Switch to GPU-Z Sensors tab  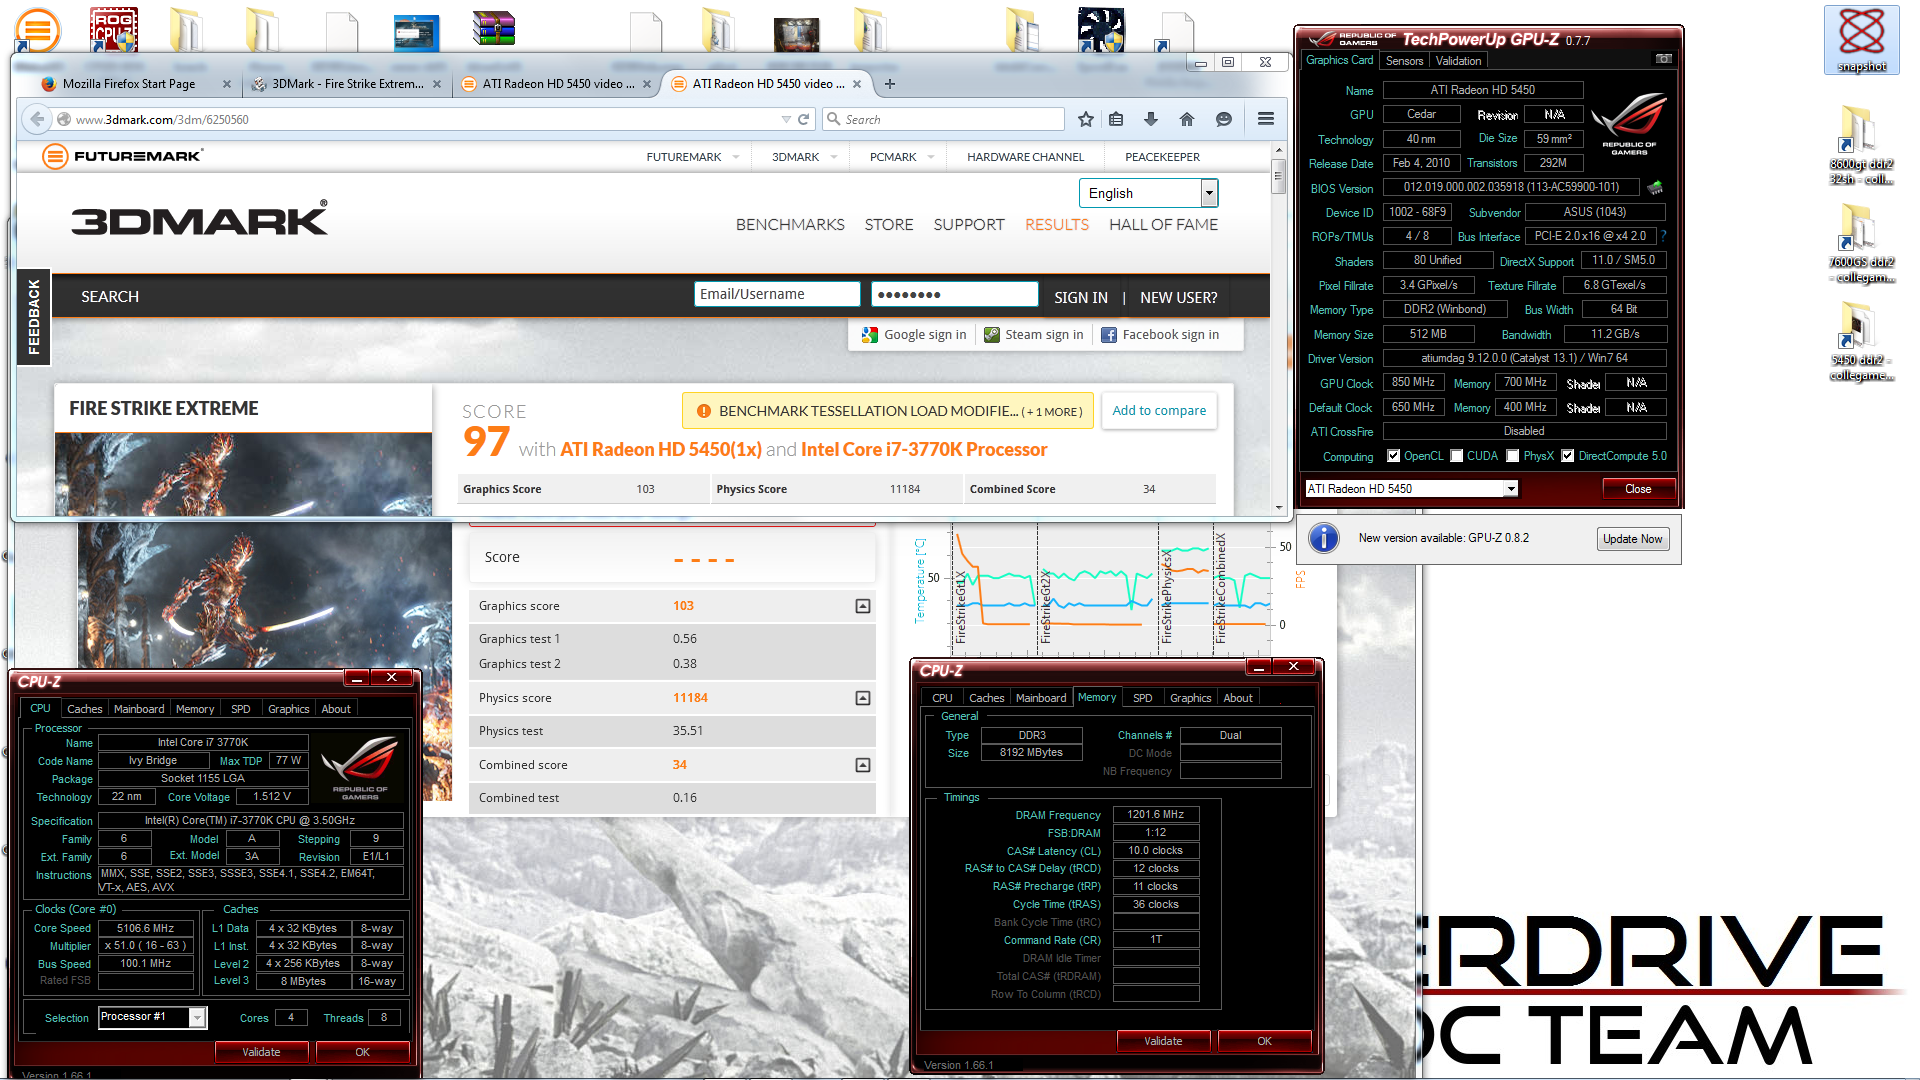point(1404,61)
